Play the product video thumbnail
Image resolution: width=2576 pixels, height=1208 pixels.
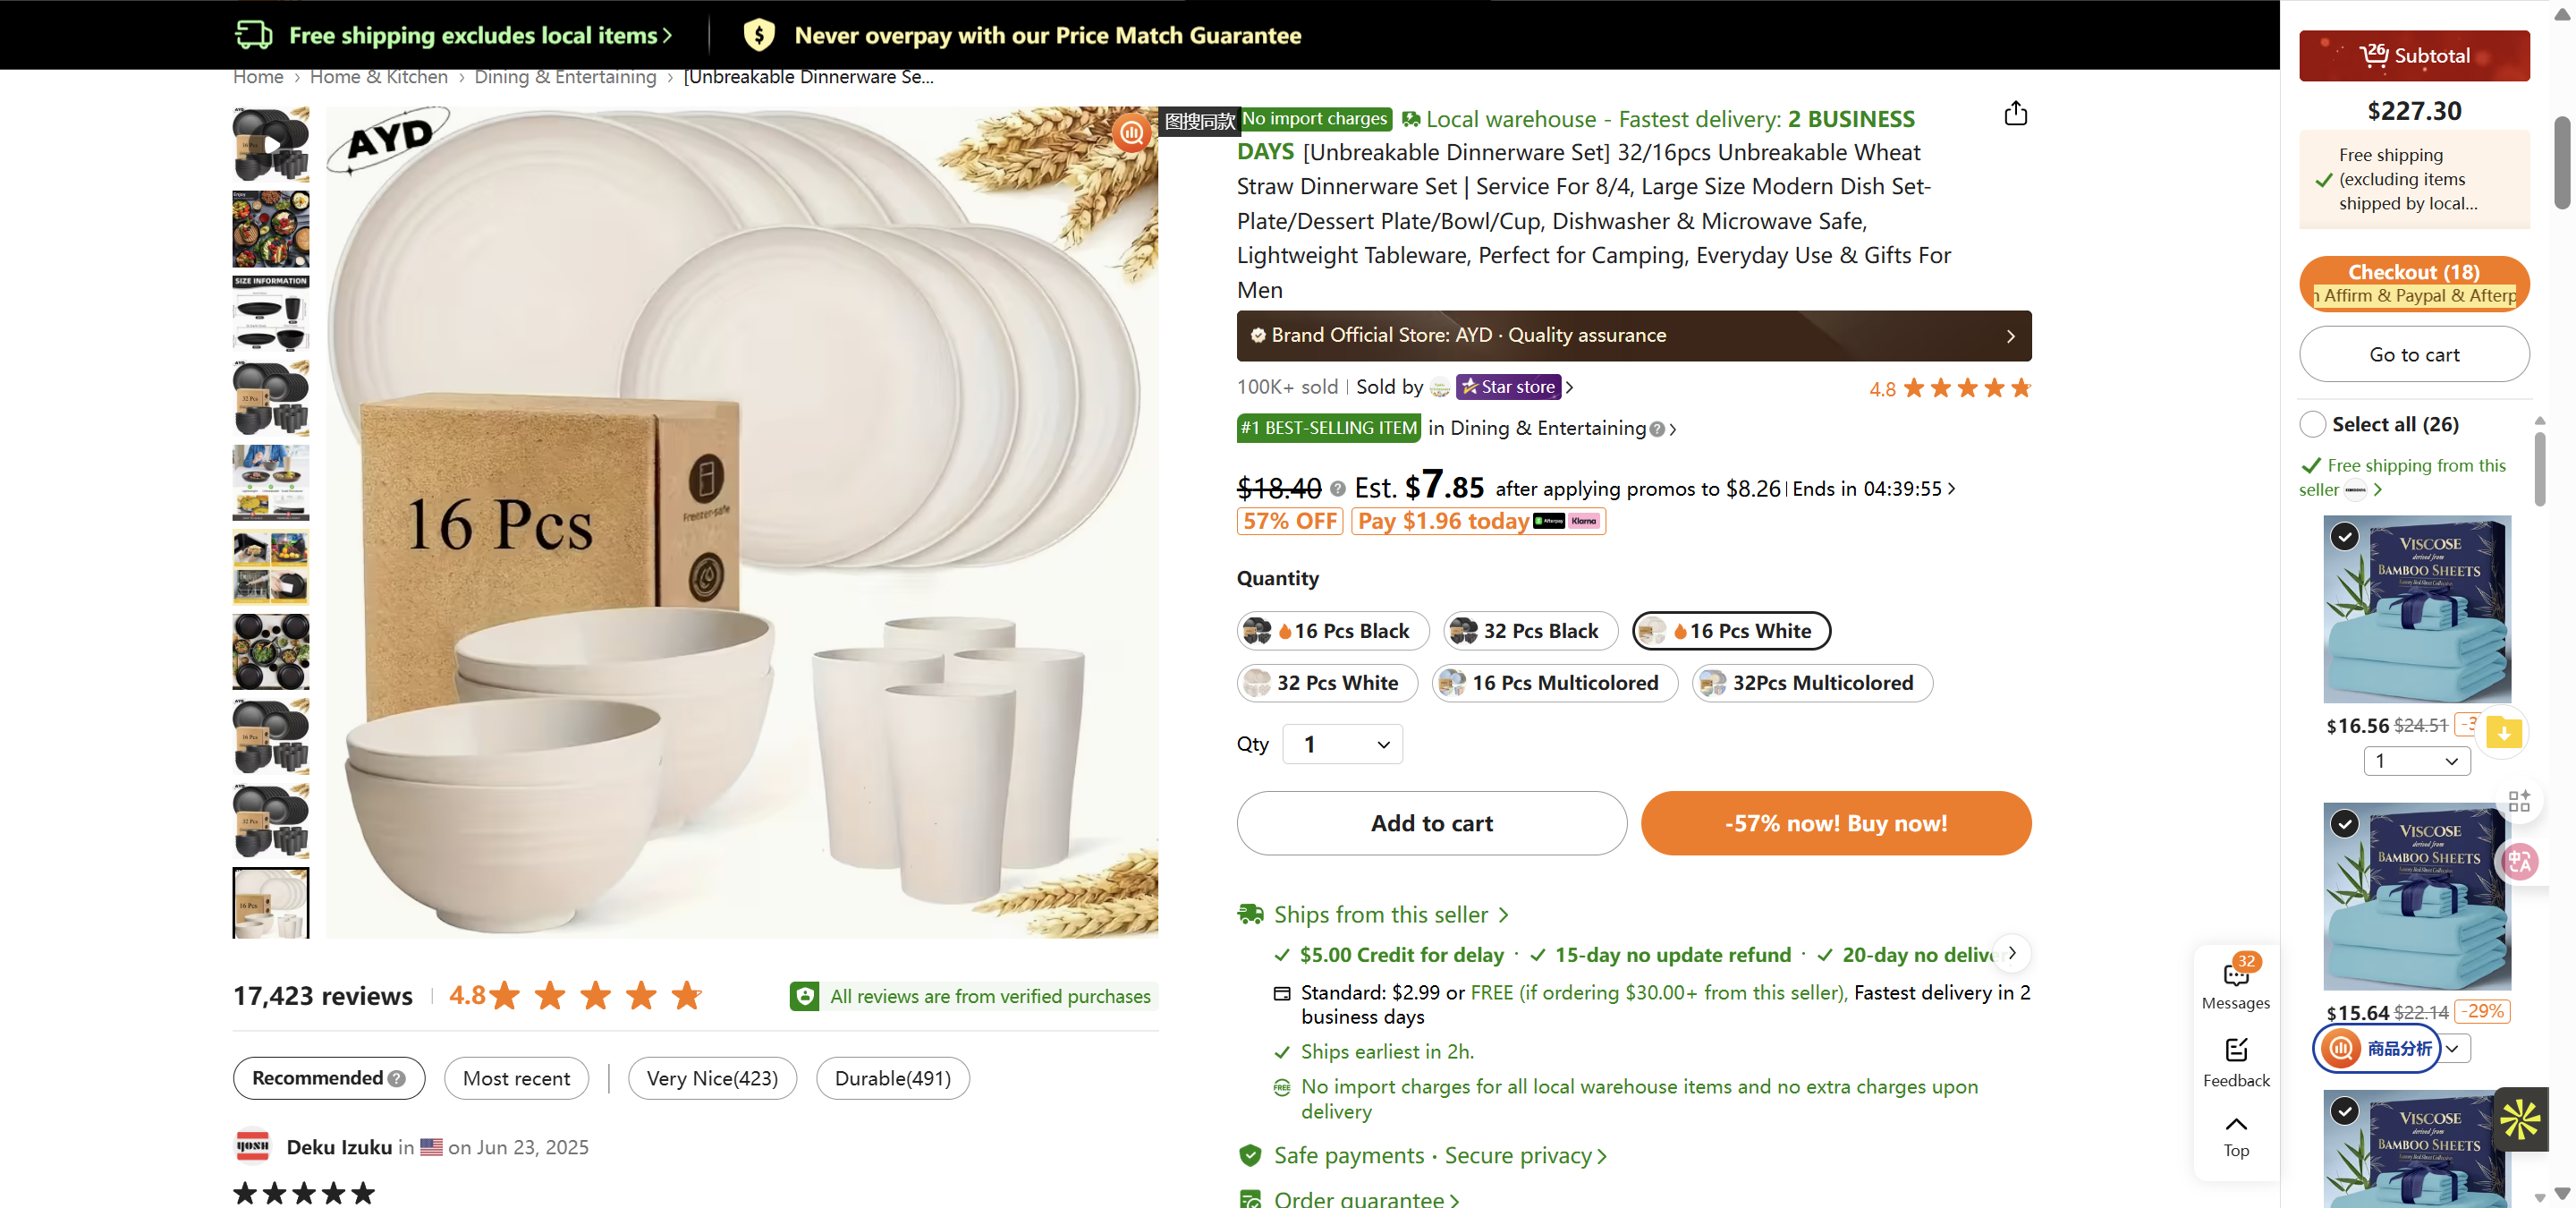click(270, 143)
